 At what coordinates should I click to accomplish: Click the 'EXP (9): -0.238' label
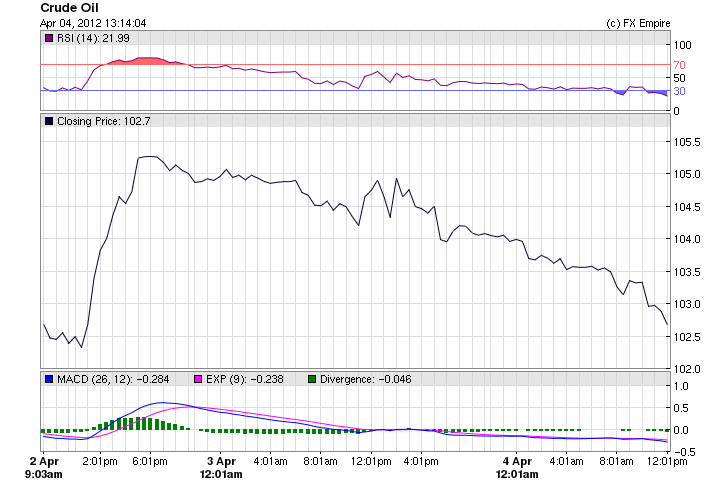point(245,379)
